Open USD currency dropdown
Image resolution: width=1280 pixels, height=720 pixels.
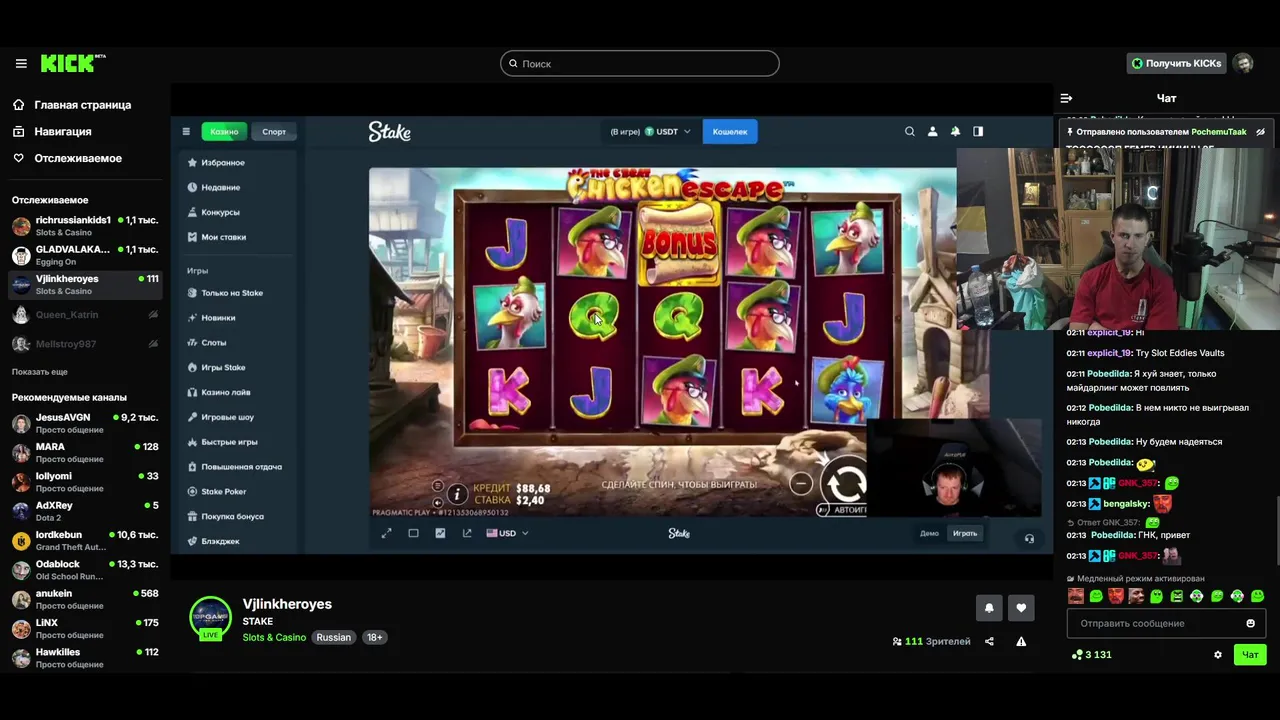pyautogui.click(x=507, y=533)
